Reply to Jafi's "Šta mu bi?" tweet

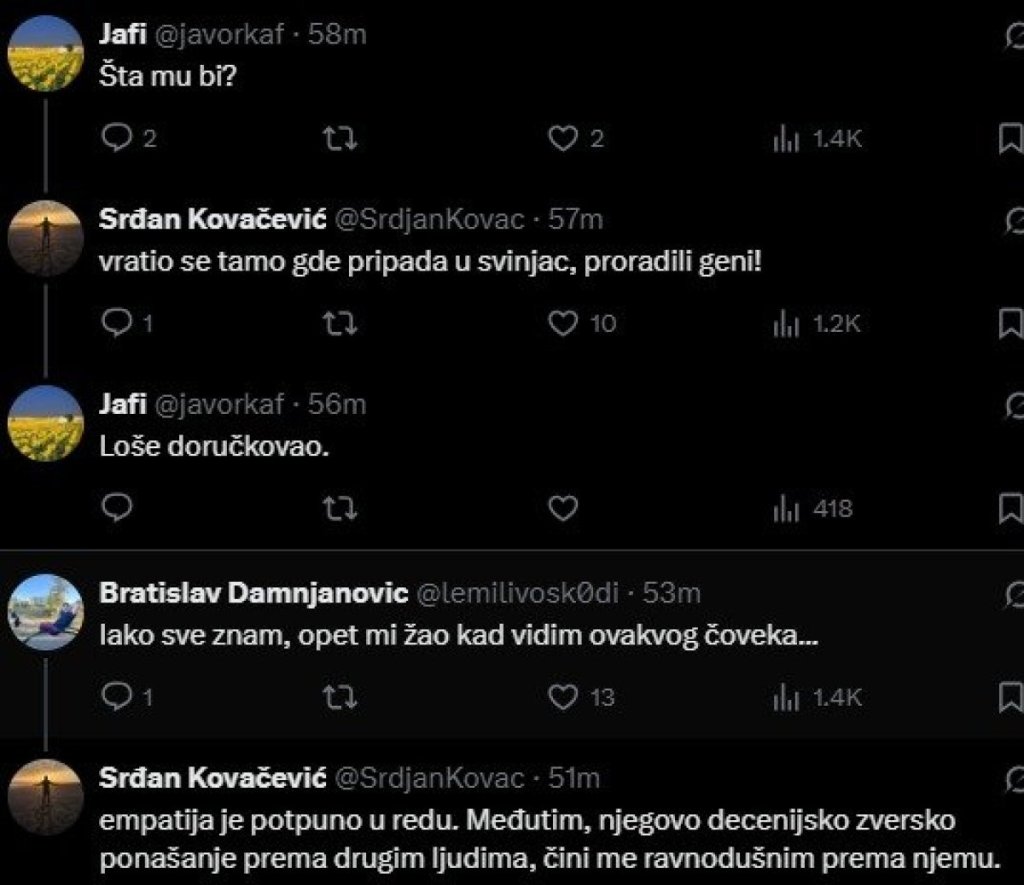118,139
